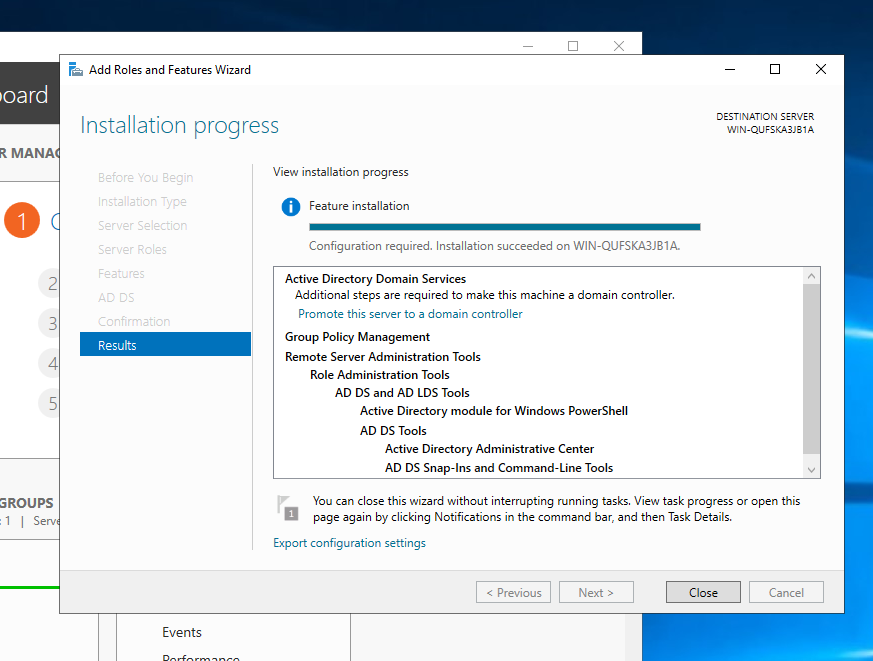The image size is (873, 661).
Task: Click the WIN-QUFSKA3JB1A destination server name
Action: pos(770,130)
